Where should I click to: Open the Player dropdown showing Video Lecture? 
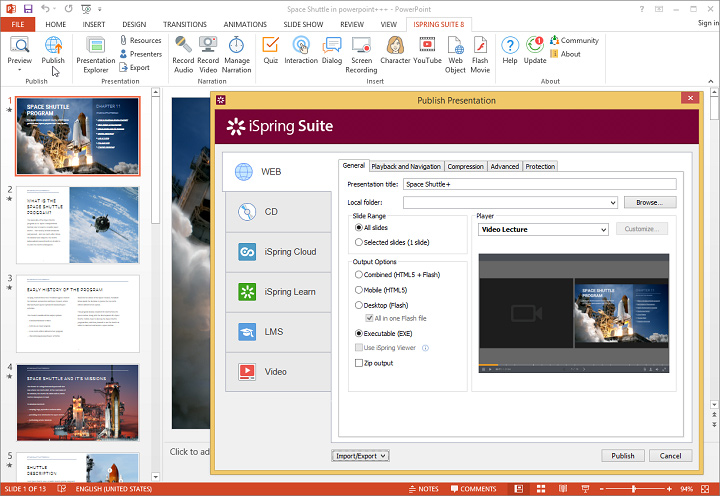[x=543, y=229]
